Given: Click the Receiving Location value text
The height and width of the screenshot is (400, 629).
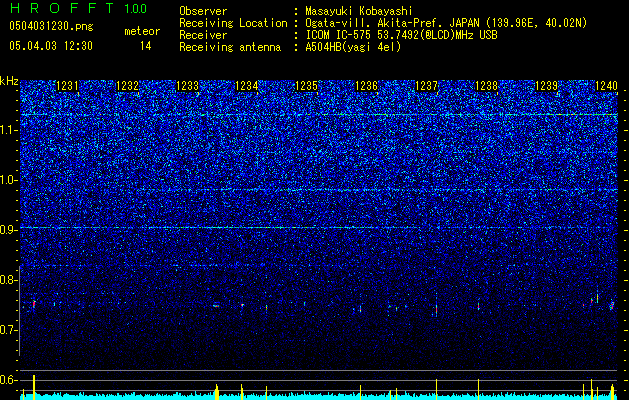Looking at the screenshot, I should 446,23.
